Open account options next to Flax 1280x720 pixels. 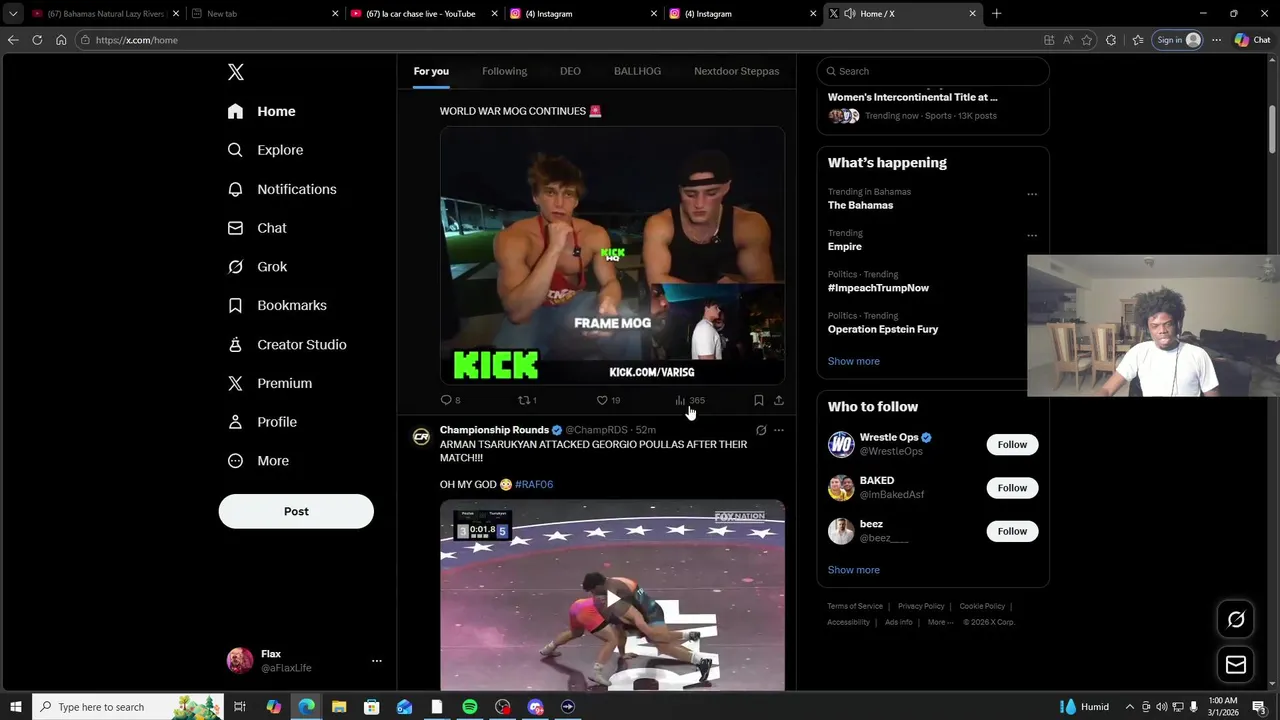[377, 661]
